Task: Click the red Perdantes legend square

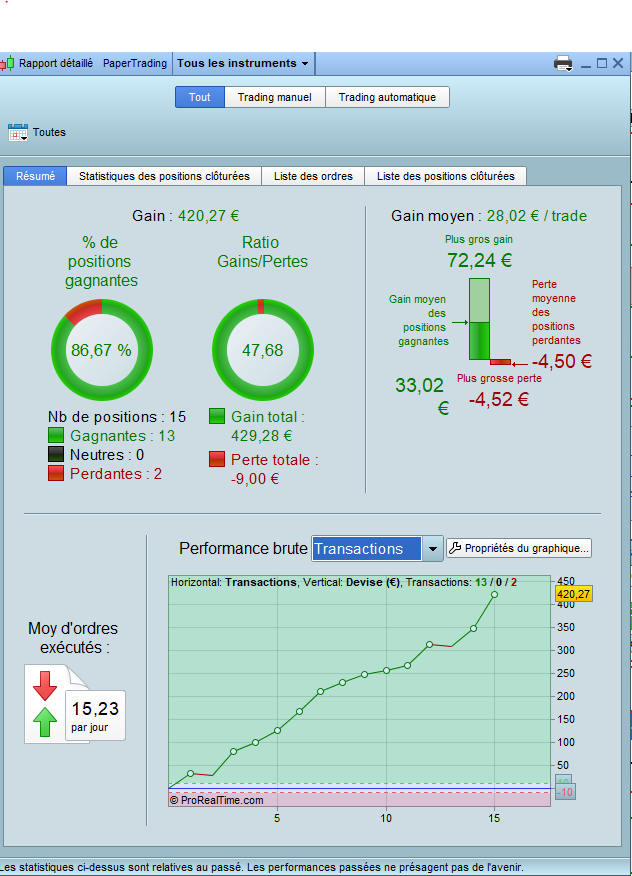Action: pyautogui.click(x=56, y=473)
